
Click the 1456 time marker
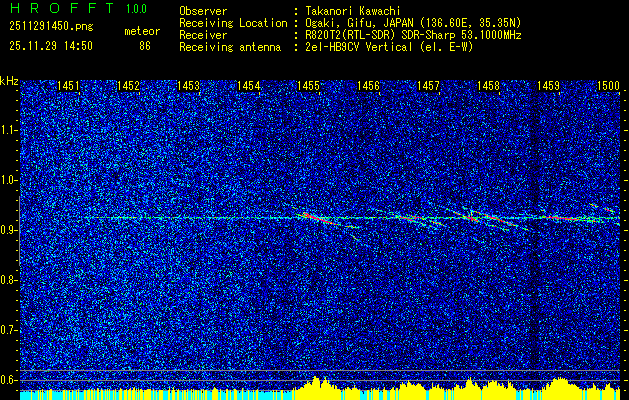(368, 85)
